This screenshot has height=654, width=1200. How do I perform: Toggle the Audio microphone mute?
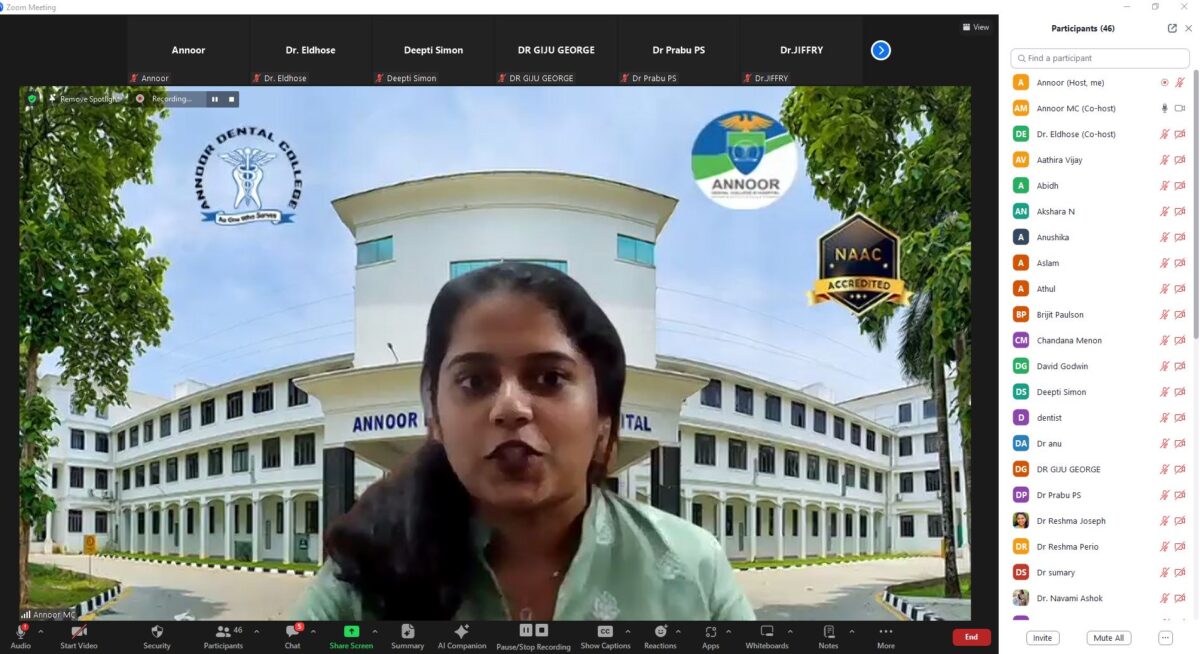pos(20,632)
